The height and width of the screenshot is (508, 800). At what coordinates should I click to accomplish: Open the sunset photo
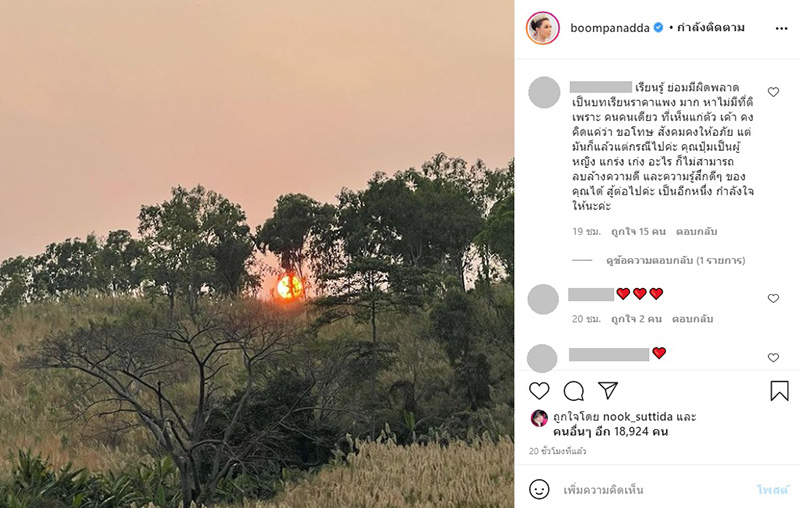coord(257,254)
